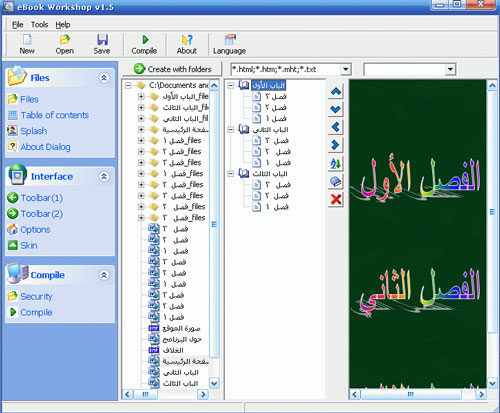Viewport: 500px width, 413px height.
Task: Collapse the الباب الثاني book node
Action: click(230, 129)
